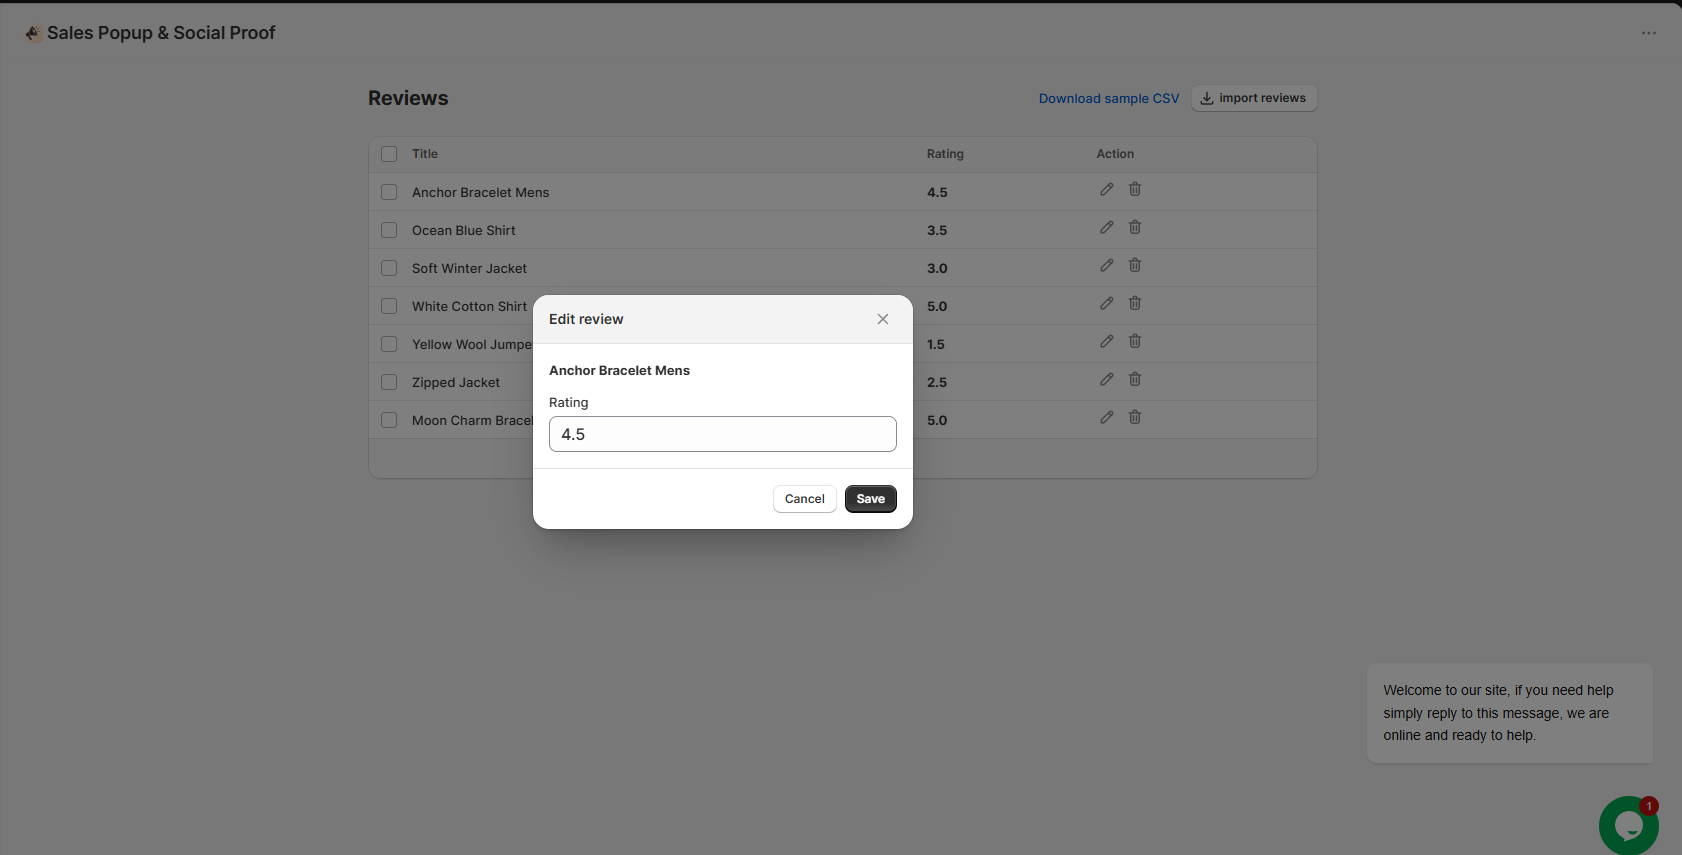
Task: Open the live chat bubble
Action: tap(1627, 825)
